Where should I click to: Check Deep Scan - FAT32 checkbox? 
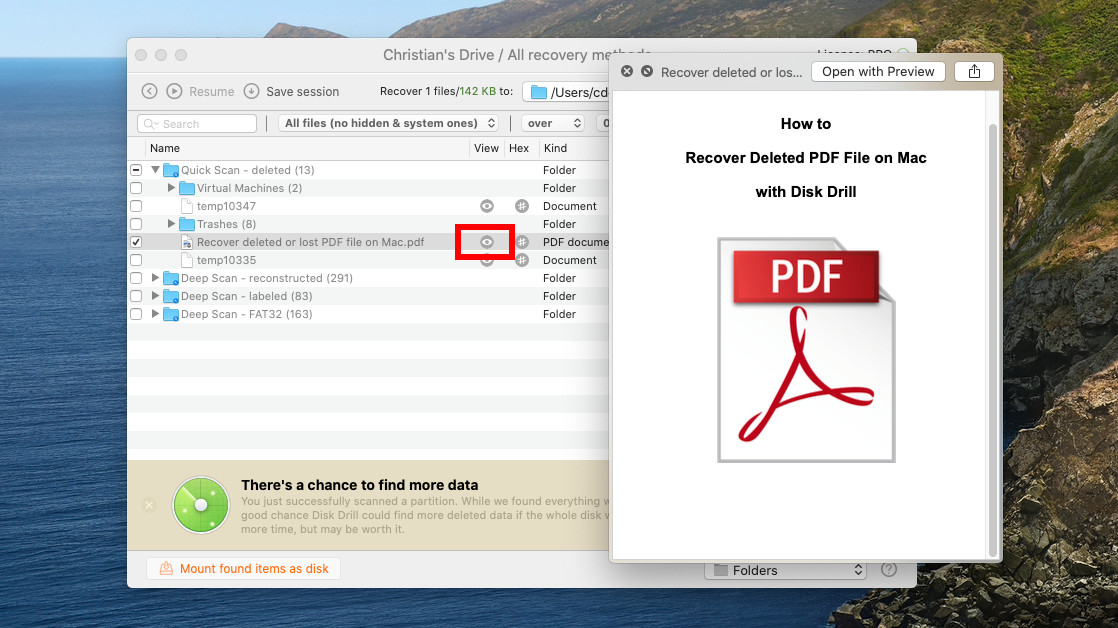[x=136, y=314]
